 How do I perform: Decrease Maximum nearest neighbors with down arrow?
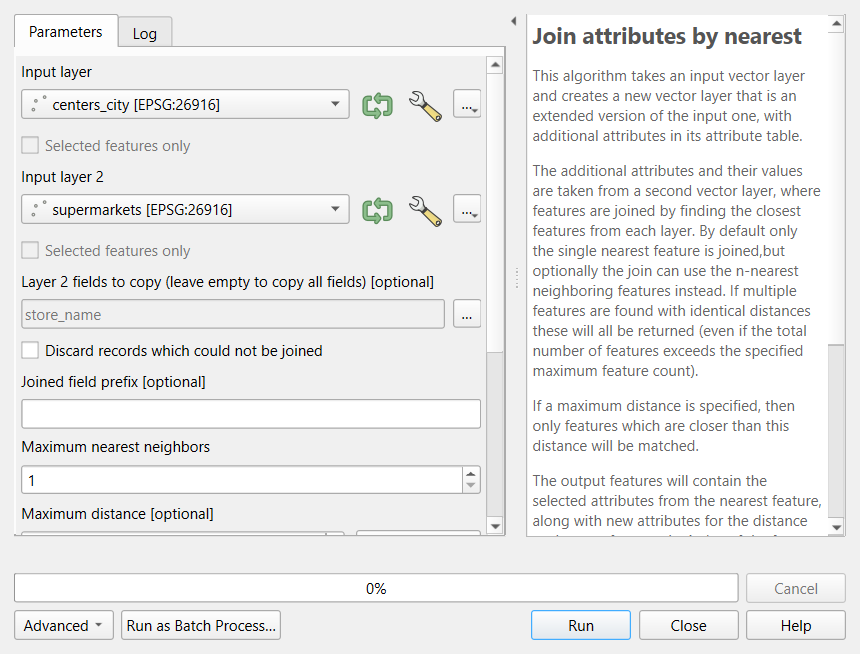[471, 486]
